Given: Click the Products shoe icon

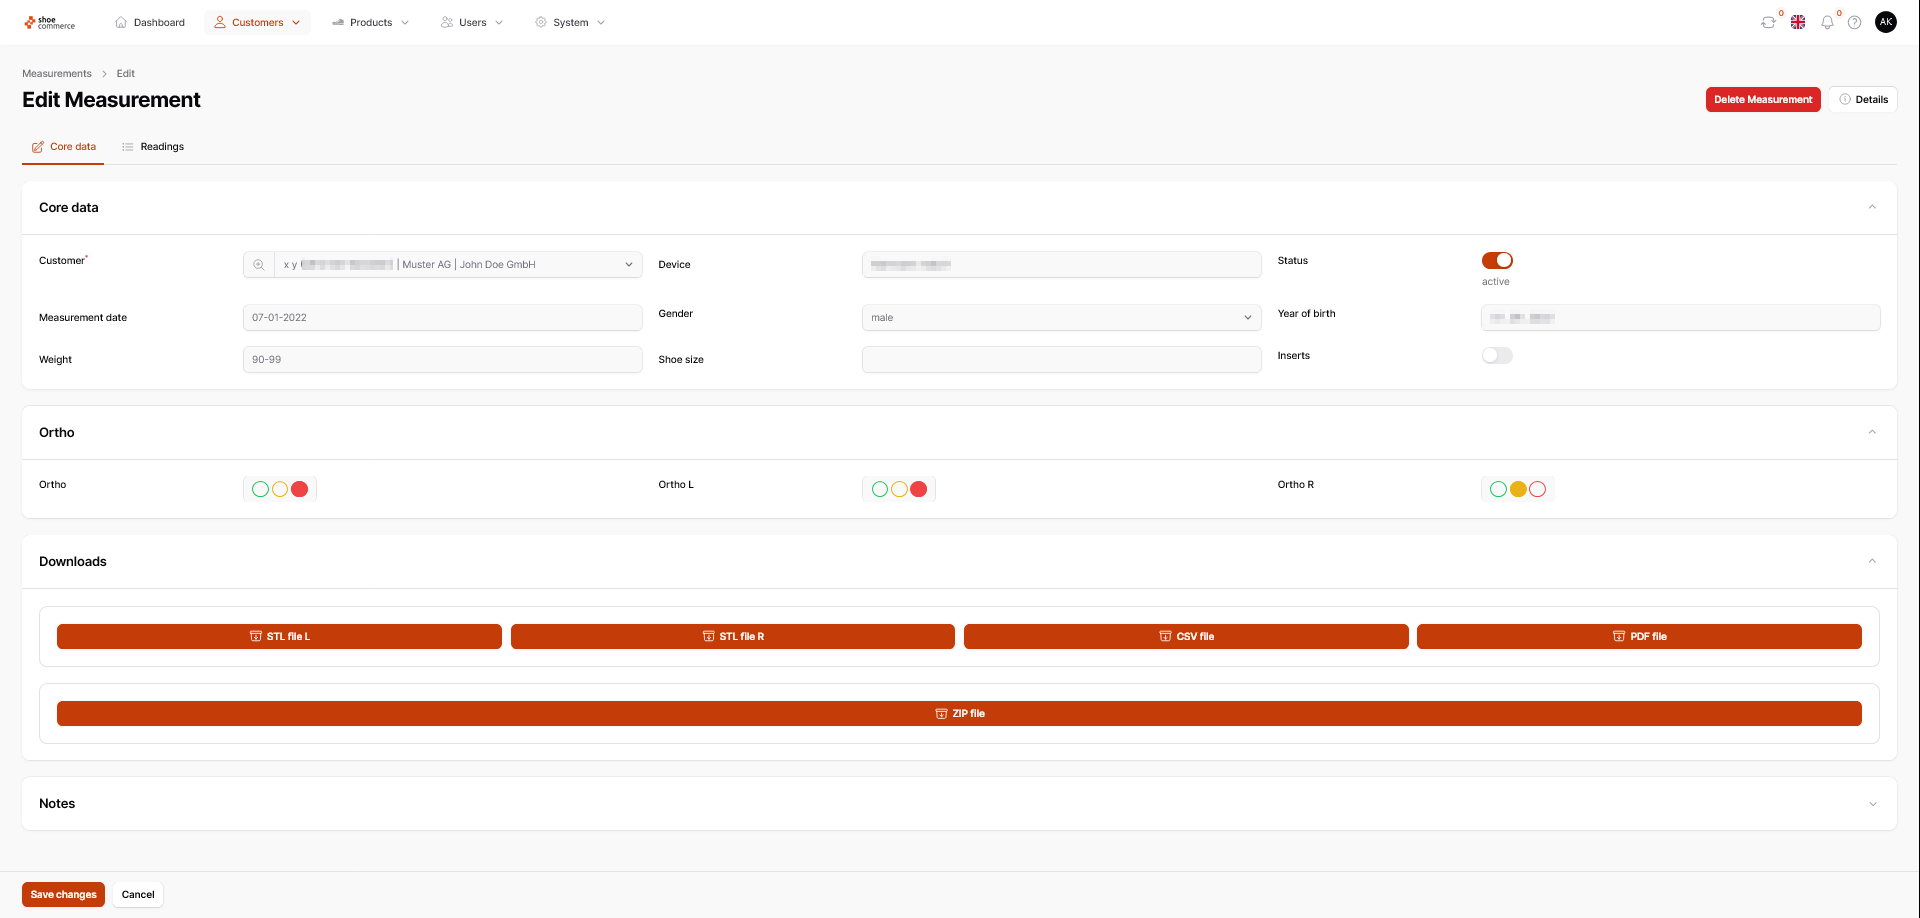Looking at the screenshot, I should 338,22.
